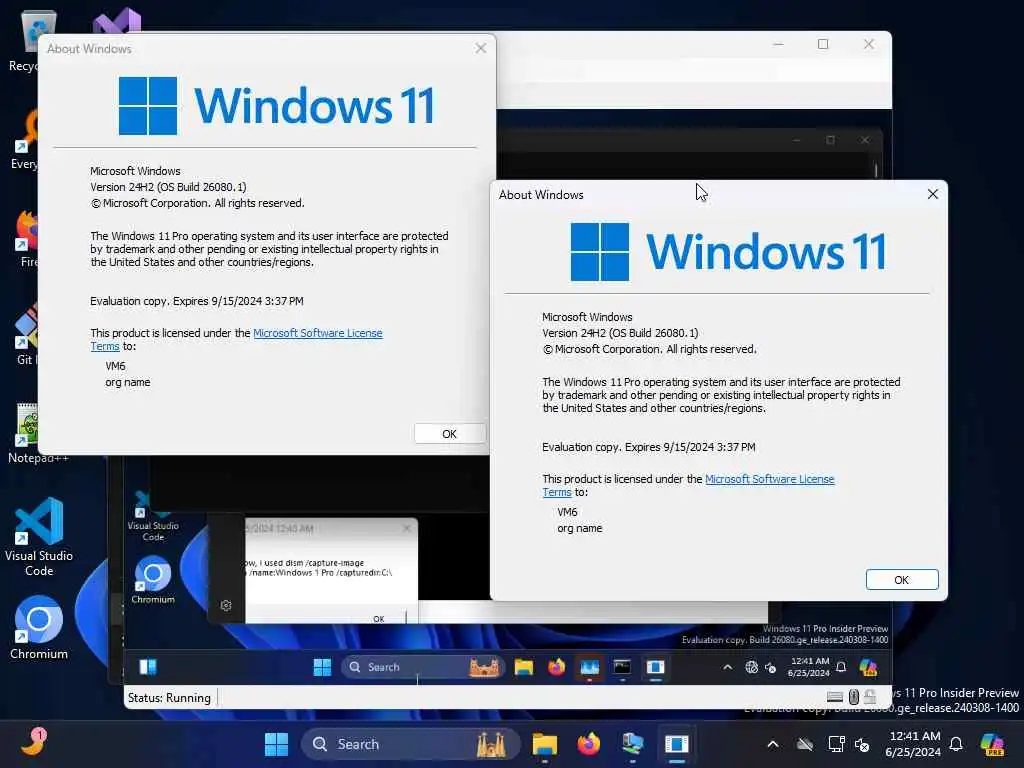This screenshot has height=768, width=1024.
Task: Click the dark window's vertical scrollbar
Action: [x=876, y=170]
